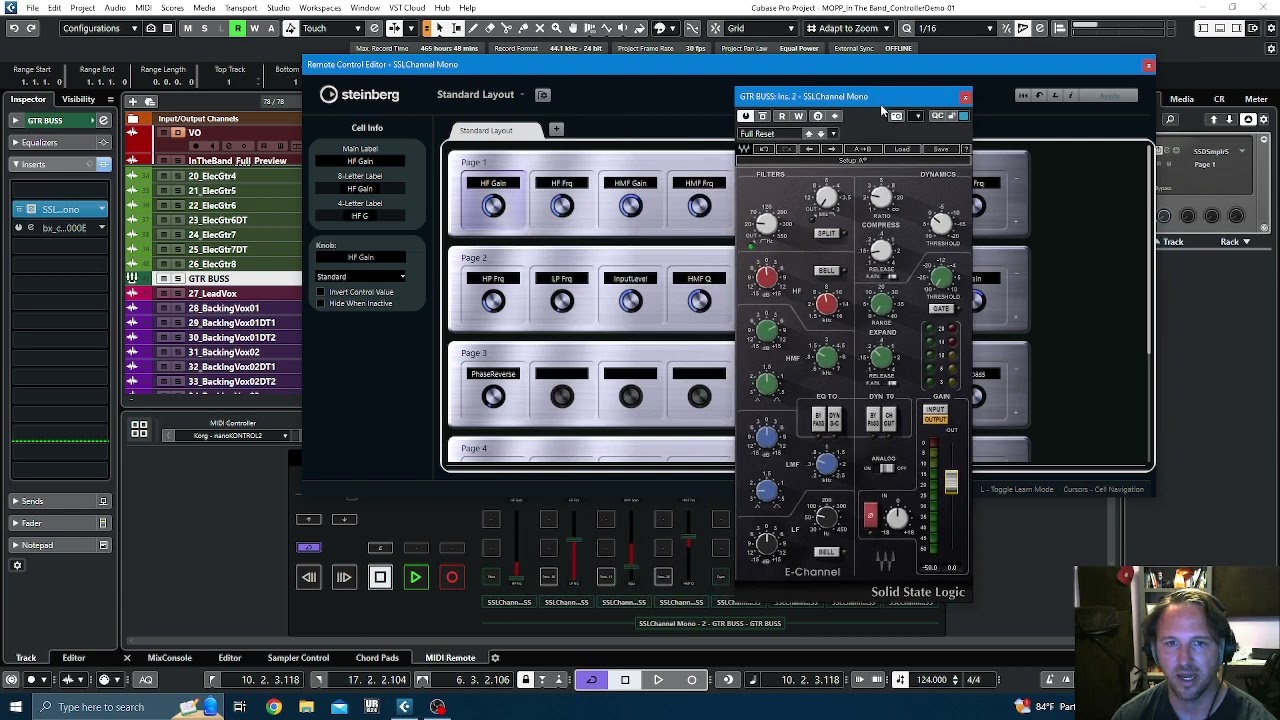This screenshot has height=720, width=1280.
Task: Add a new layout with the plus button
Action: (556, 129)
